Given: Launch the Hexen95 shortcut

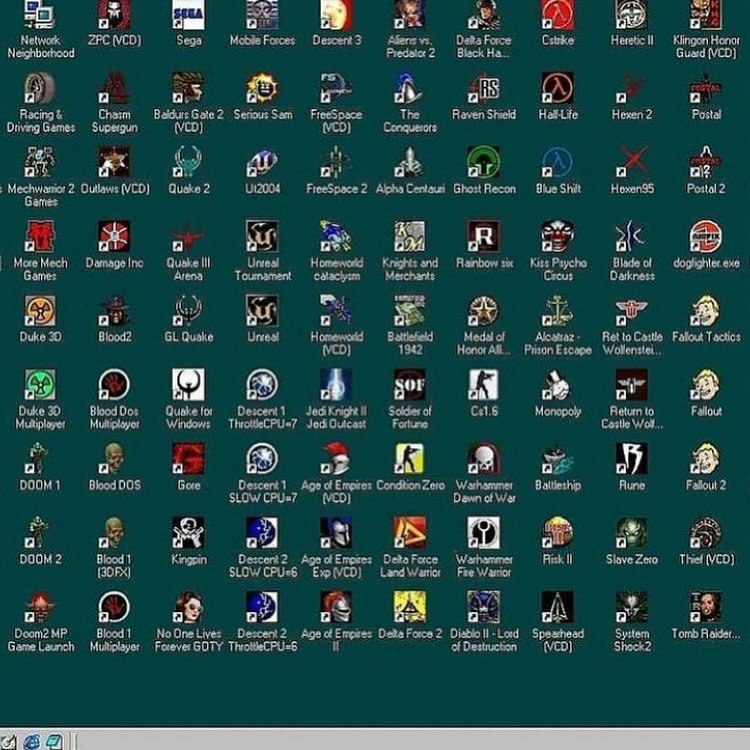Looking at the screenshot, I should 631,163.
